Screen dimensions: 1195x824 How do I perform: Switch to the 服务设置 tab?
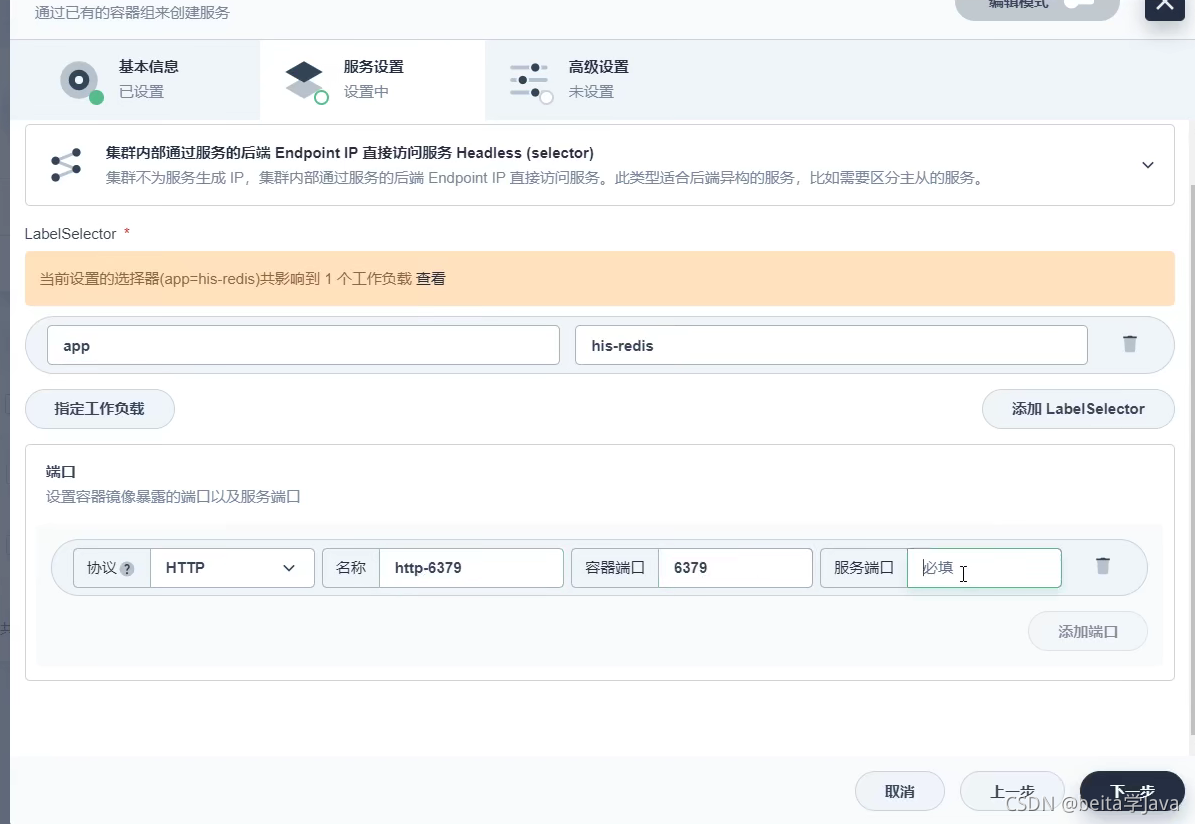point(373,80)
